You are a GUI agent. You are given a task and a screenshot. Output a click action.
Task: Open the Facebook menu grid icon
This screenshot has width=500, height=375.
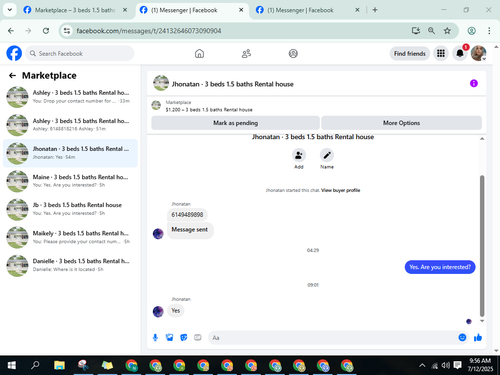(441, 53)
